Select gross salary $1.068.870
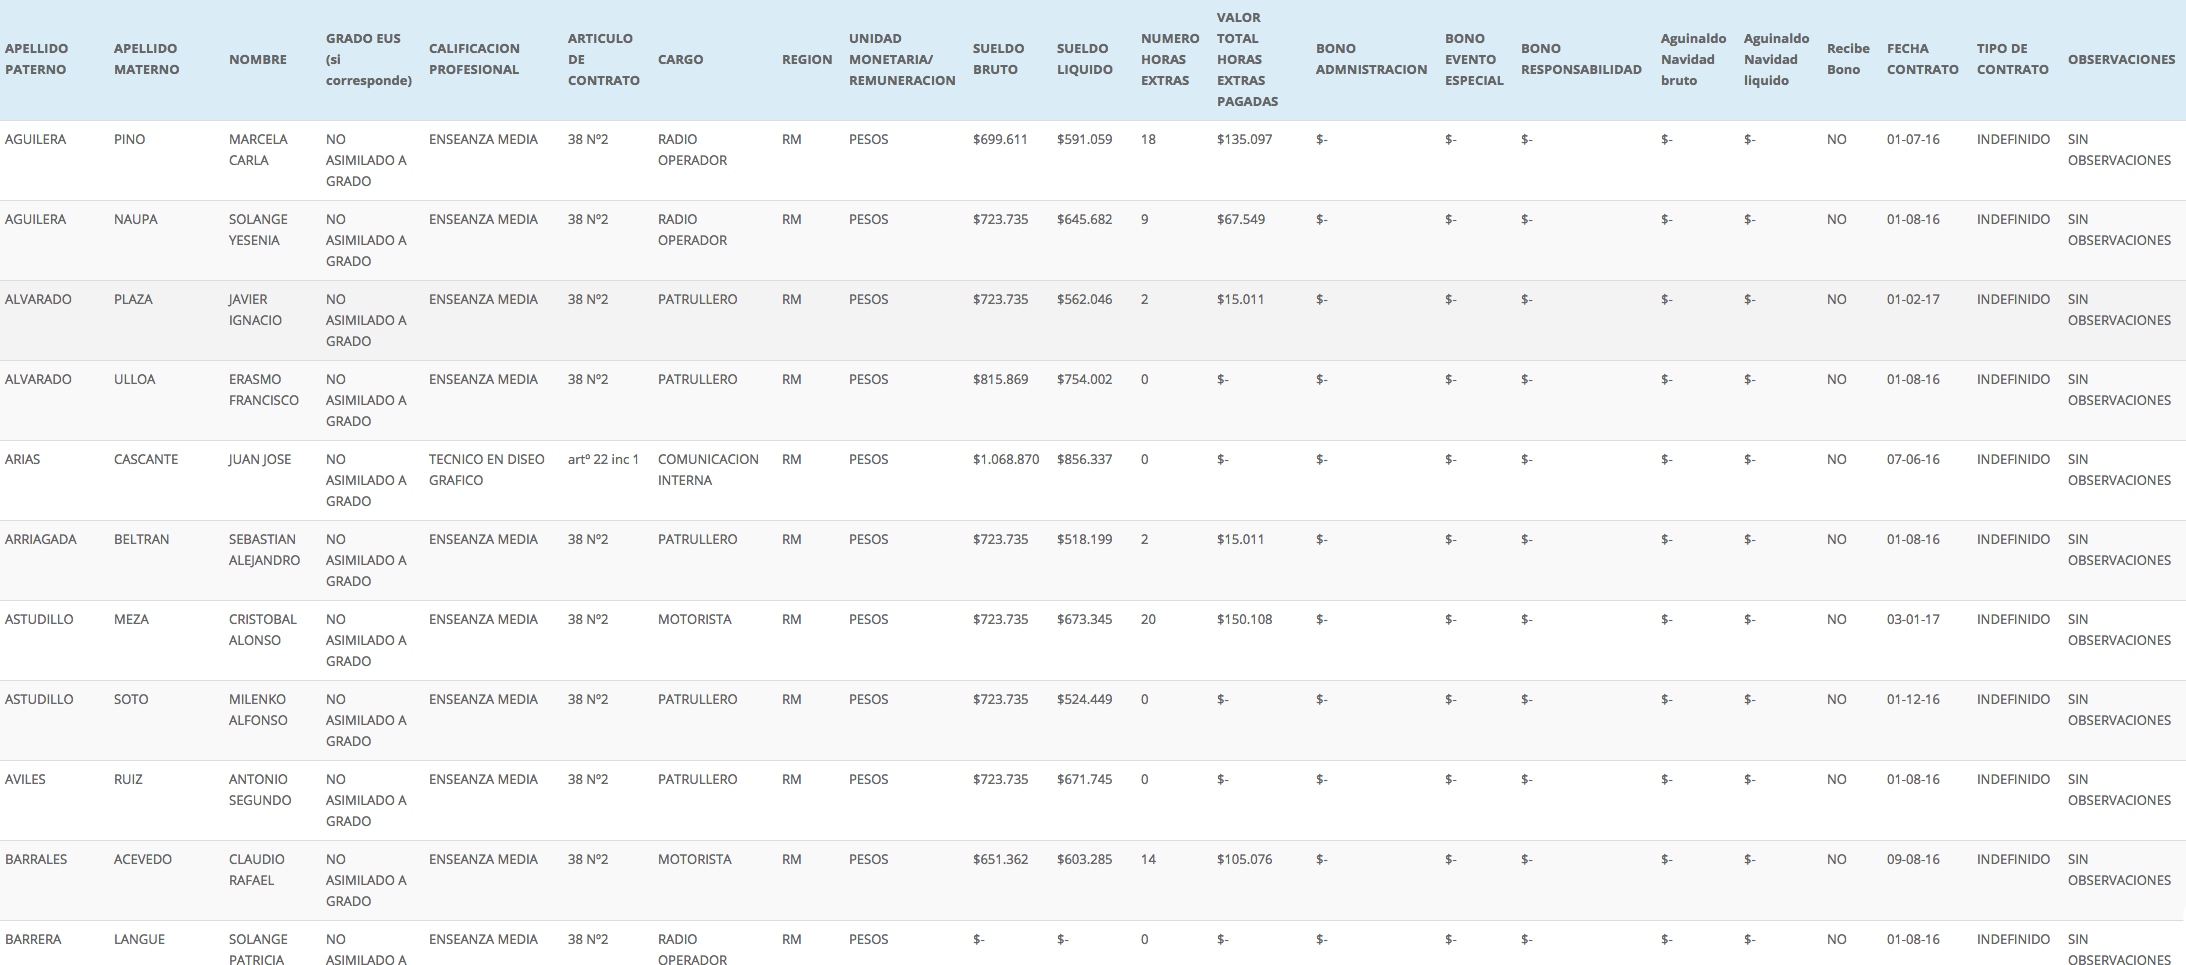Viewport: 2186px width, 965px height. click(1006, 460)
